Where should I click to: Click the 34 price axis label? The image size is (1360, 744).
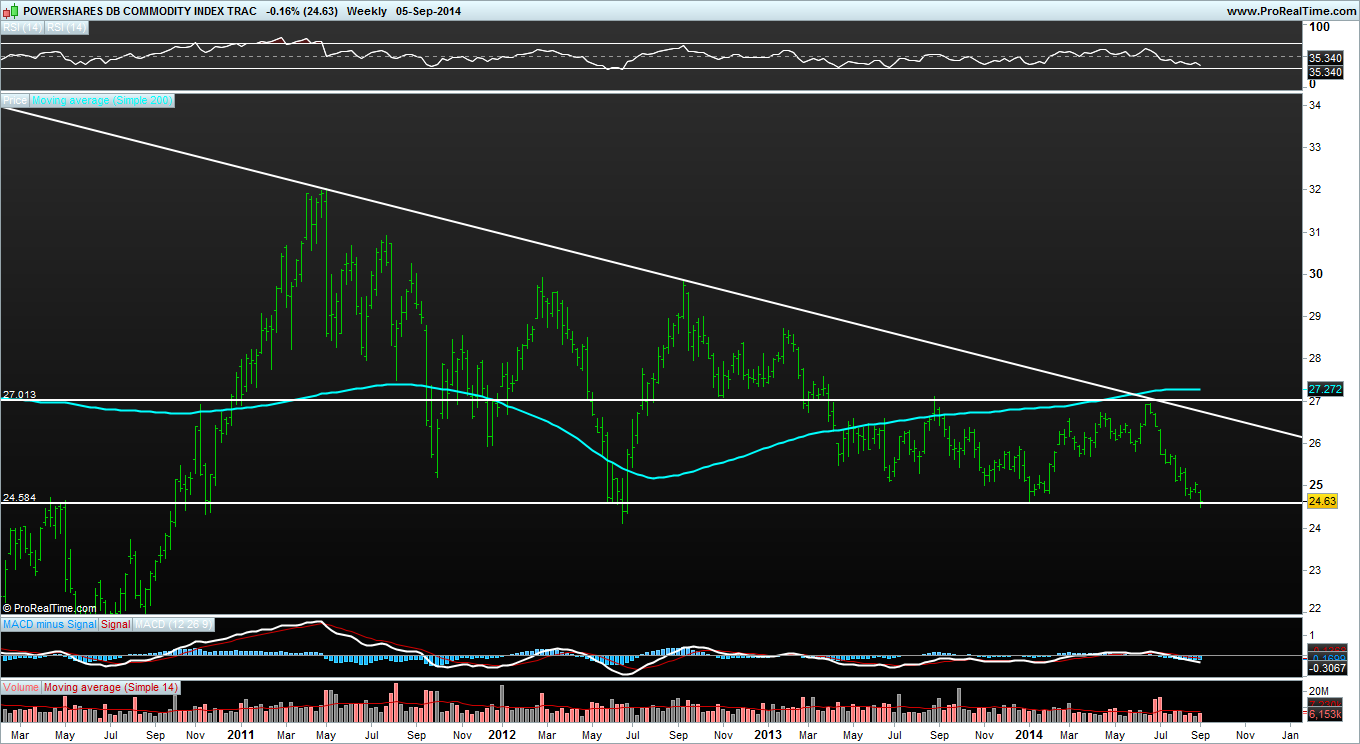coord(1316,105)
